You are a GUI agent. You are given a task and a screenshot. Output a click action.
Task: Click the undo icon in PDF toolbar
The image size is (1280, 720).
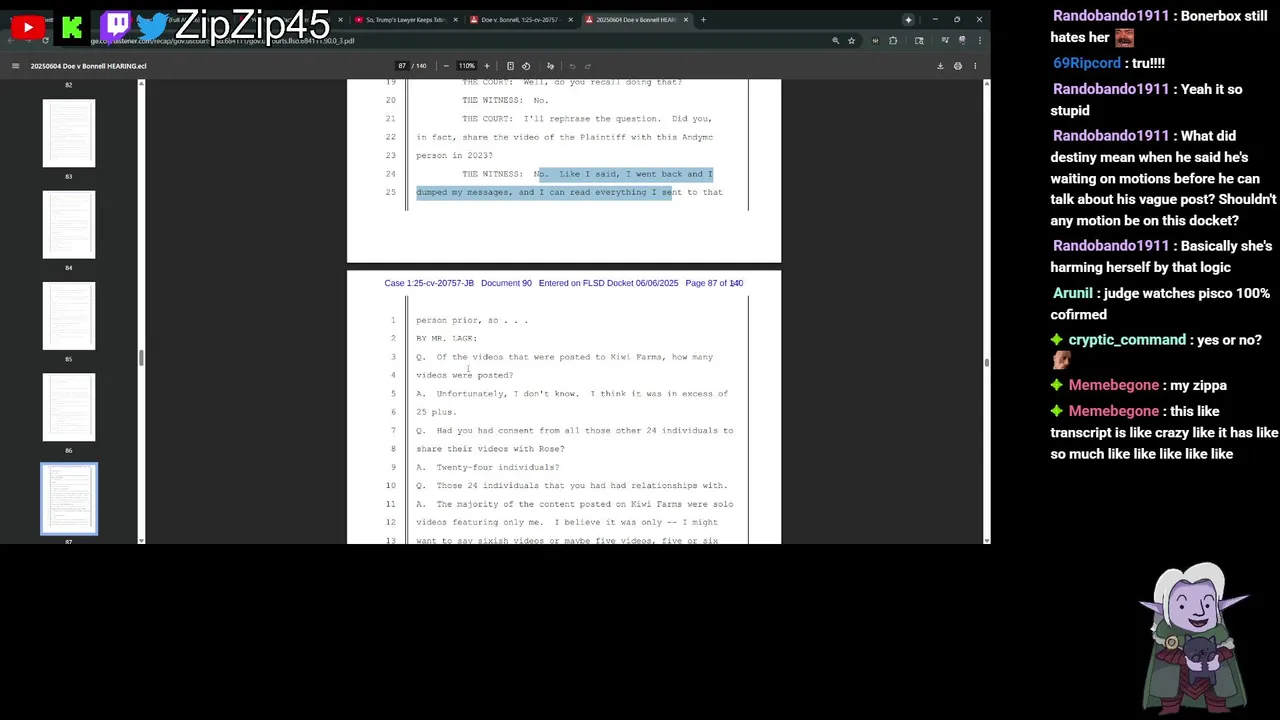click(572, 66)
